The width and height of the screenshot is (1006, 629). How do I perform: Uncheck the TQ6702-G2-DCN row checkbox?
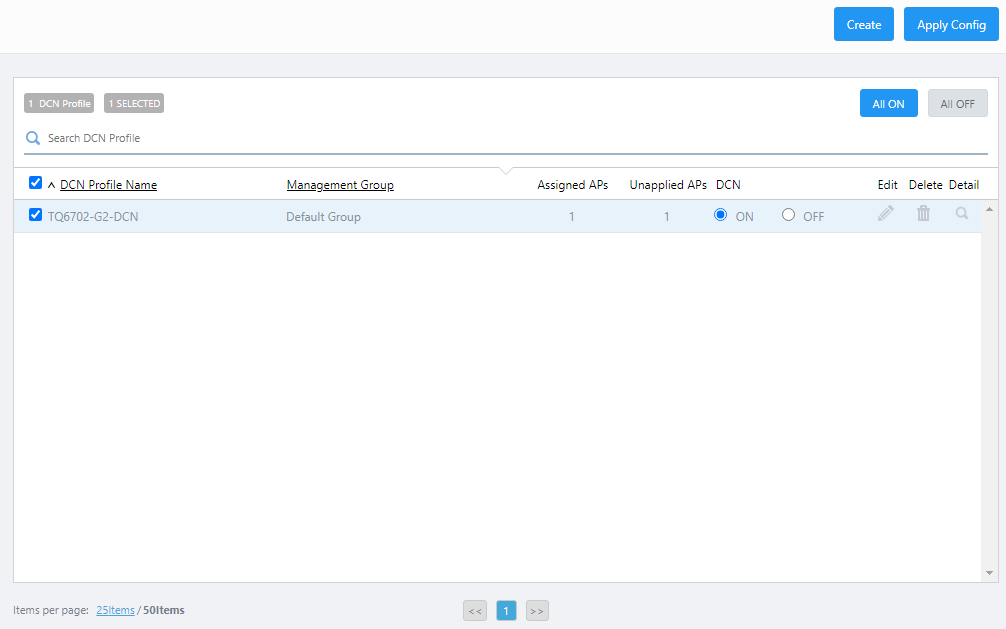pyautogui.click(x=36, y=215)
